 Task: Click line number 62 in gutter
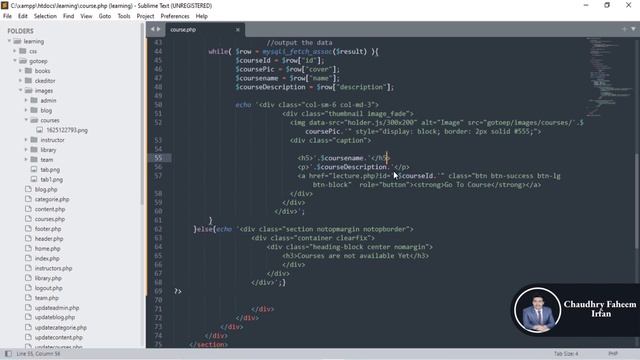tap(158, 229)
